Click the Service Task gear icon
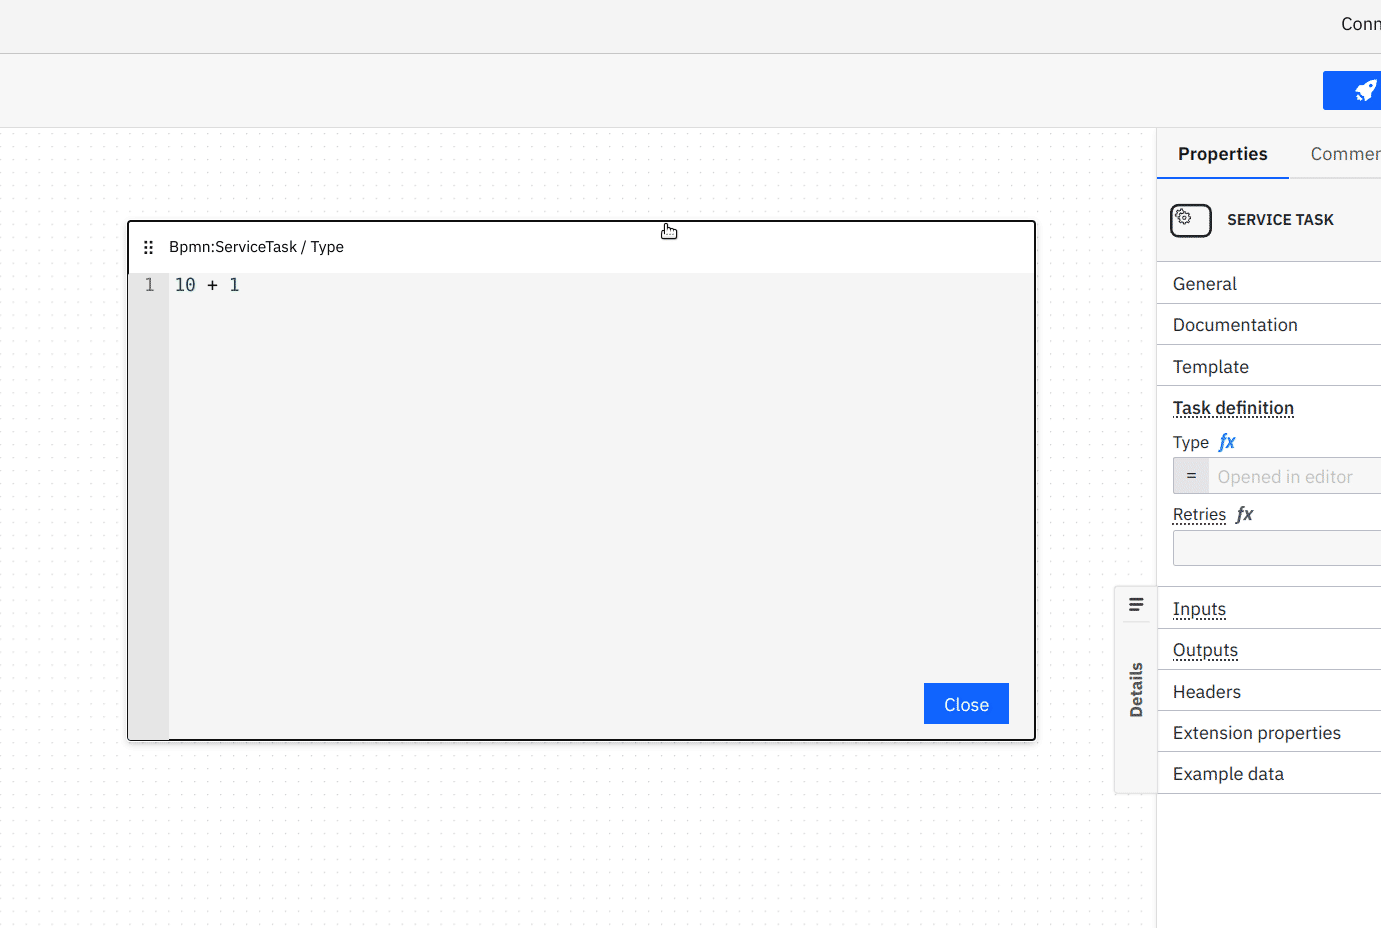1381x928 pixels. (1190, 220)
